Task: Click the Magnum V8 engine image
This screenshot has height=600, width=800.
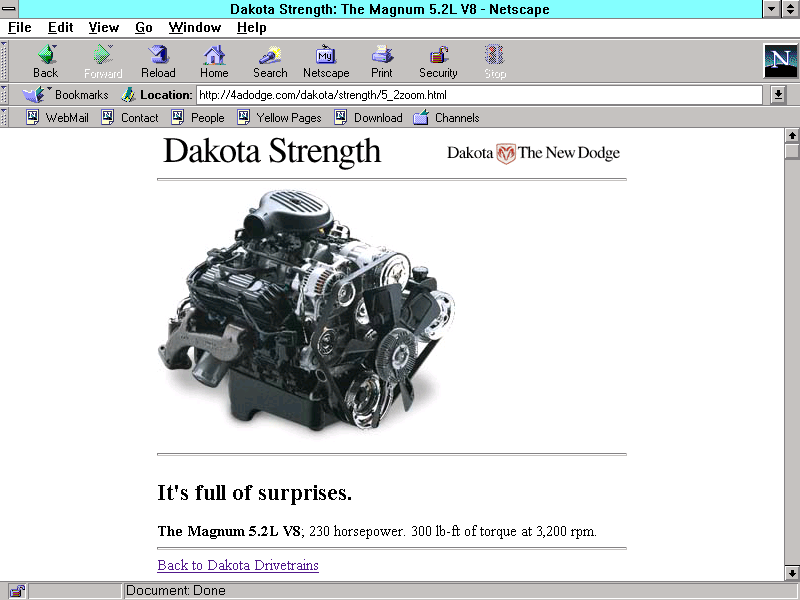Action: pos(306,312)
